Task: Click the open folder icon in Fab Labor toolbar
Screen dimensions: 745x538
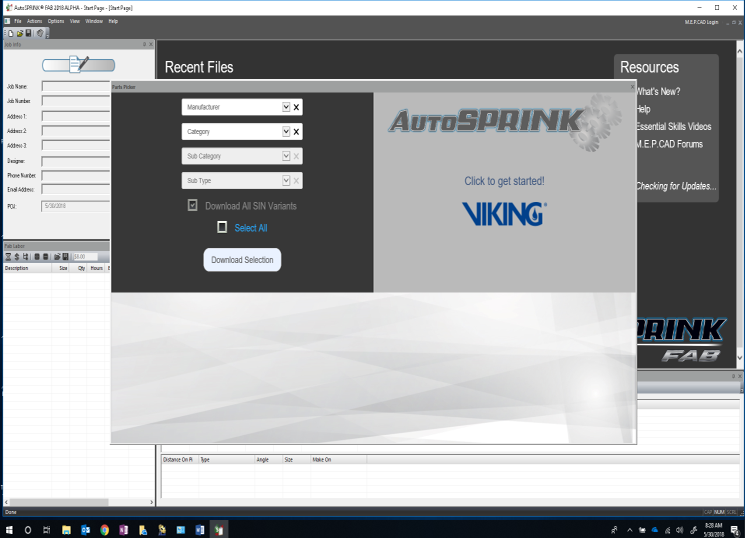Action: 57,257
